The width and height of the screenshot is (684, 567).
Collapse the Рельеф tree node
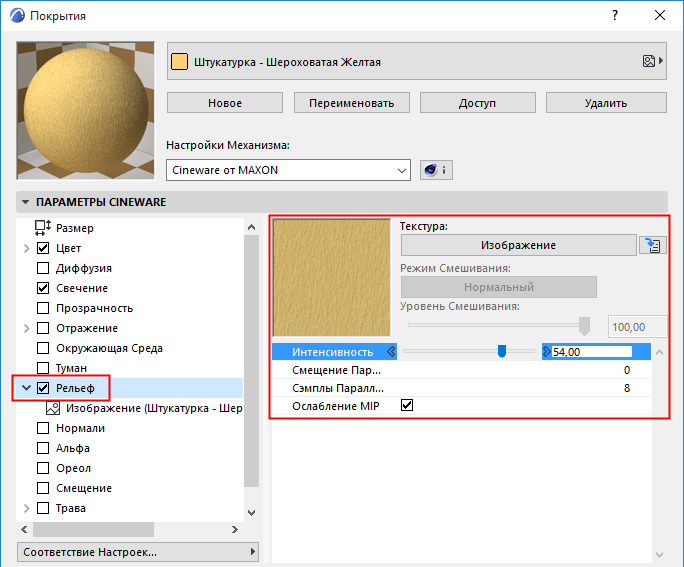coord(26,388)
